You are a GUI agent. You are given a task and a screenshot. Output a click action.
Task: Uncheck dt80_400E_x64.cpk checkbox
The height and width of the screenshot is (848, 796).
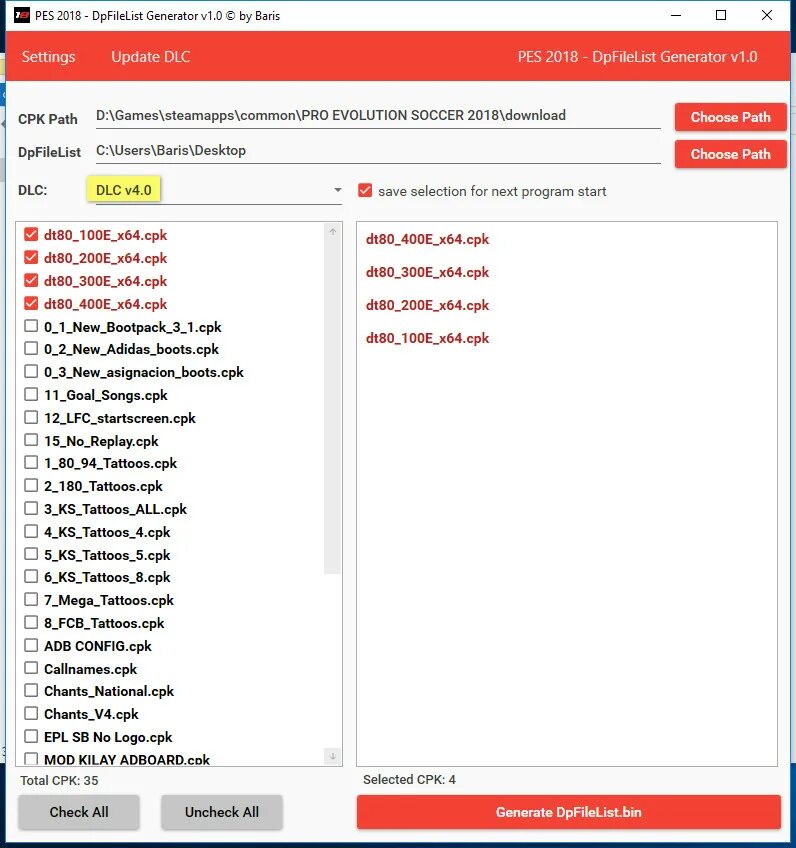(x=31, y=303)
